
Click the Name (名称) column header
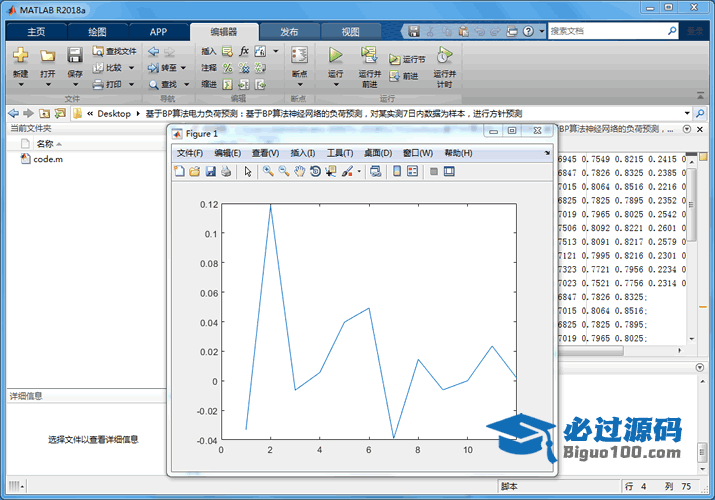coord(45,144)
